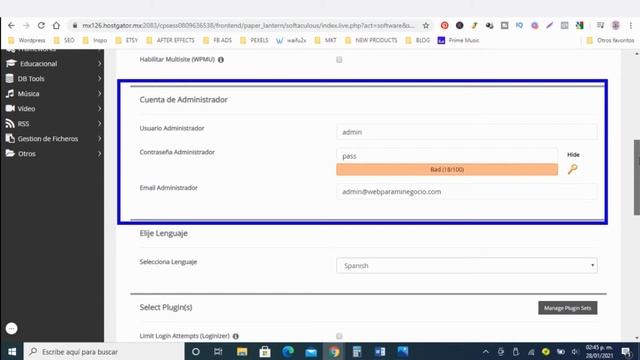This screenshot has height=360, width=640.
Task: Open Microsoft Store from taskbar
Action: coord(265,351)
